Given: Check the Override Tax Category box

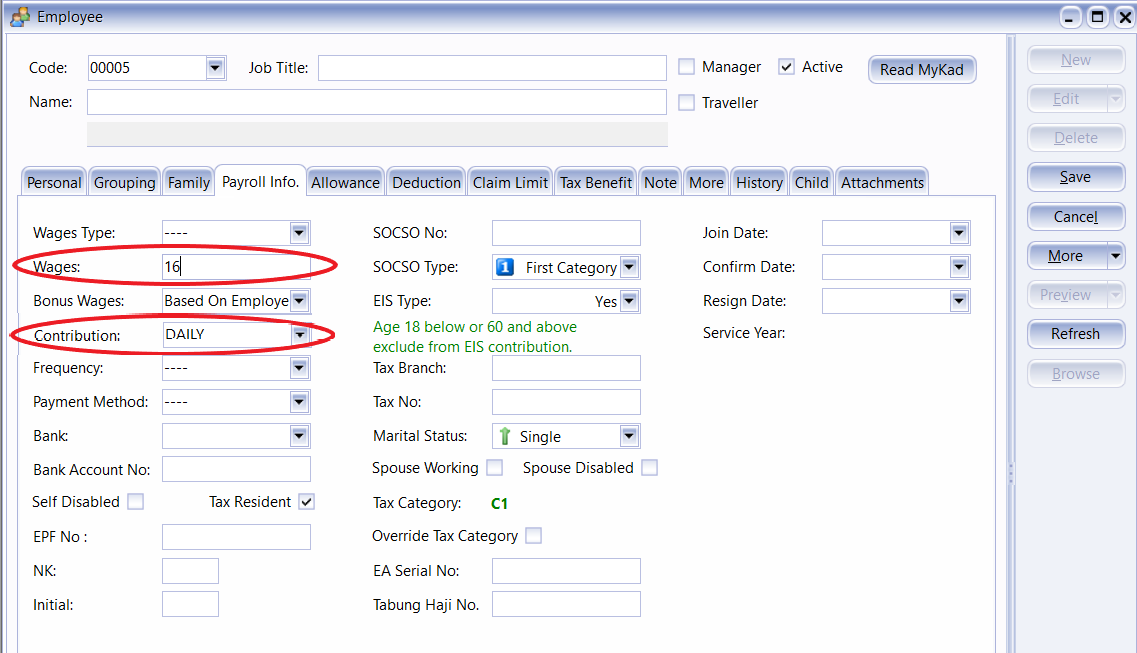Looking at the screenshot, I should (534, 536).
